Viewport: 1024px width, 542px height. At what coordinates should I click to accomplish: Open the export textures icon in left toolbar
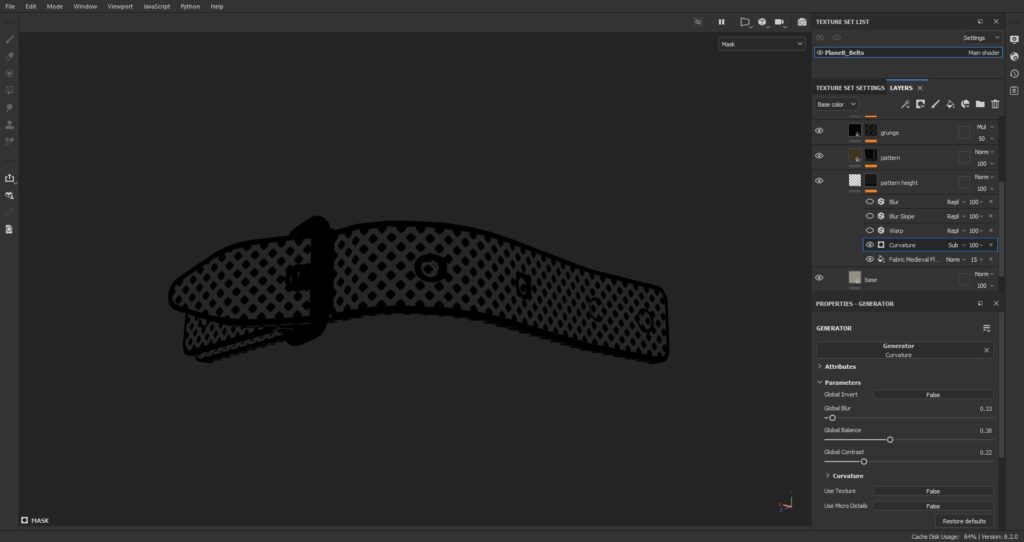10,178
